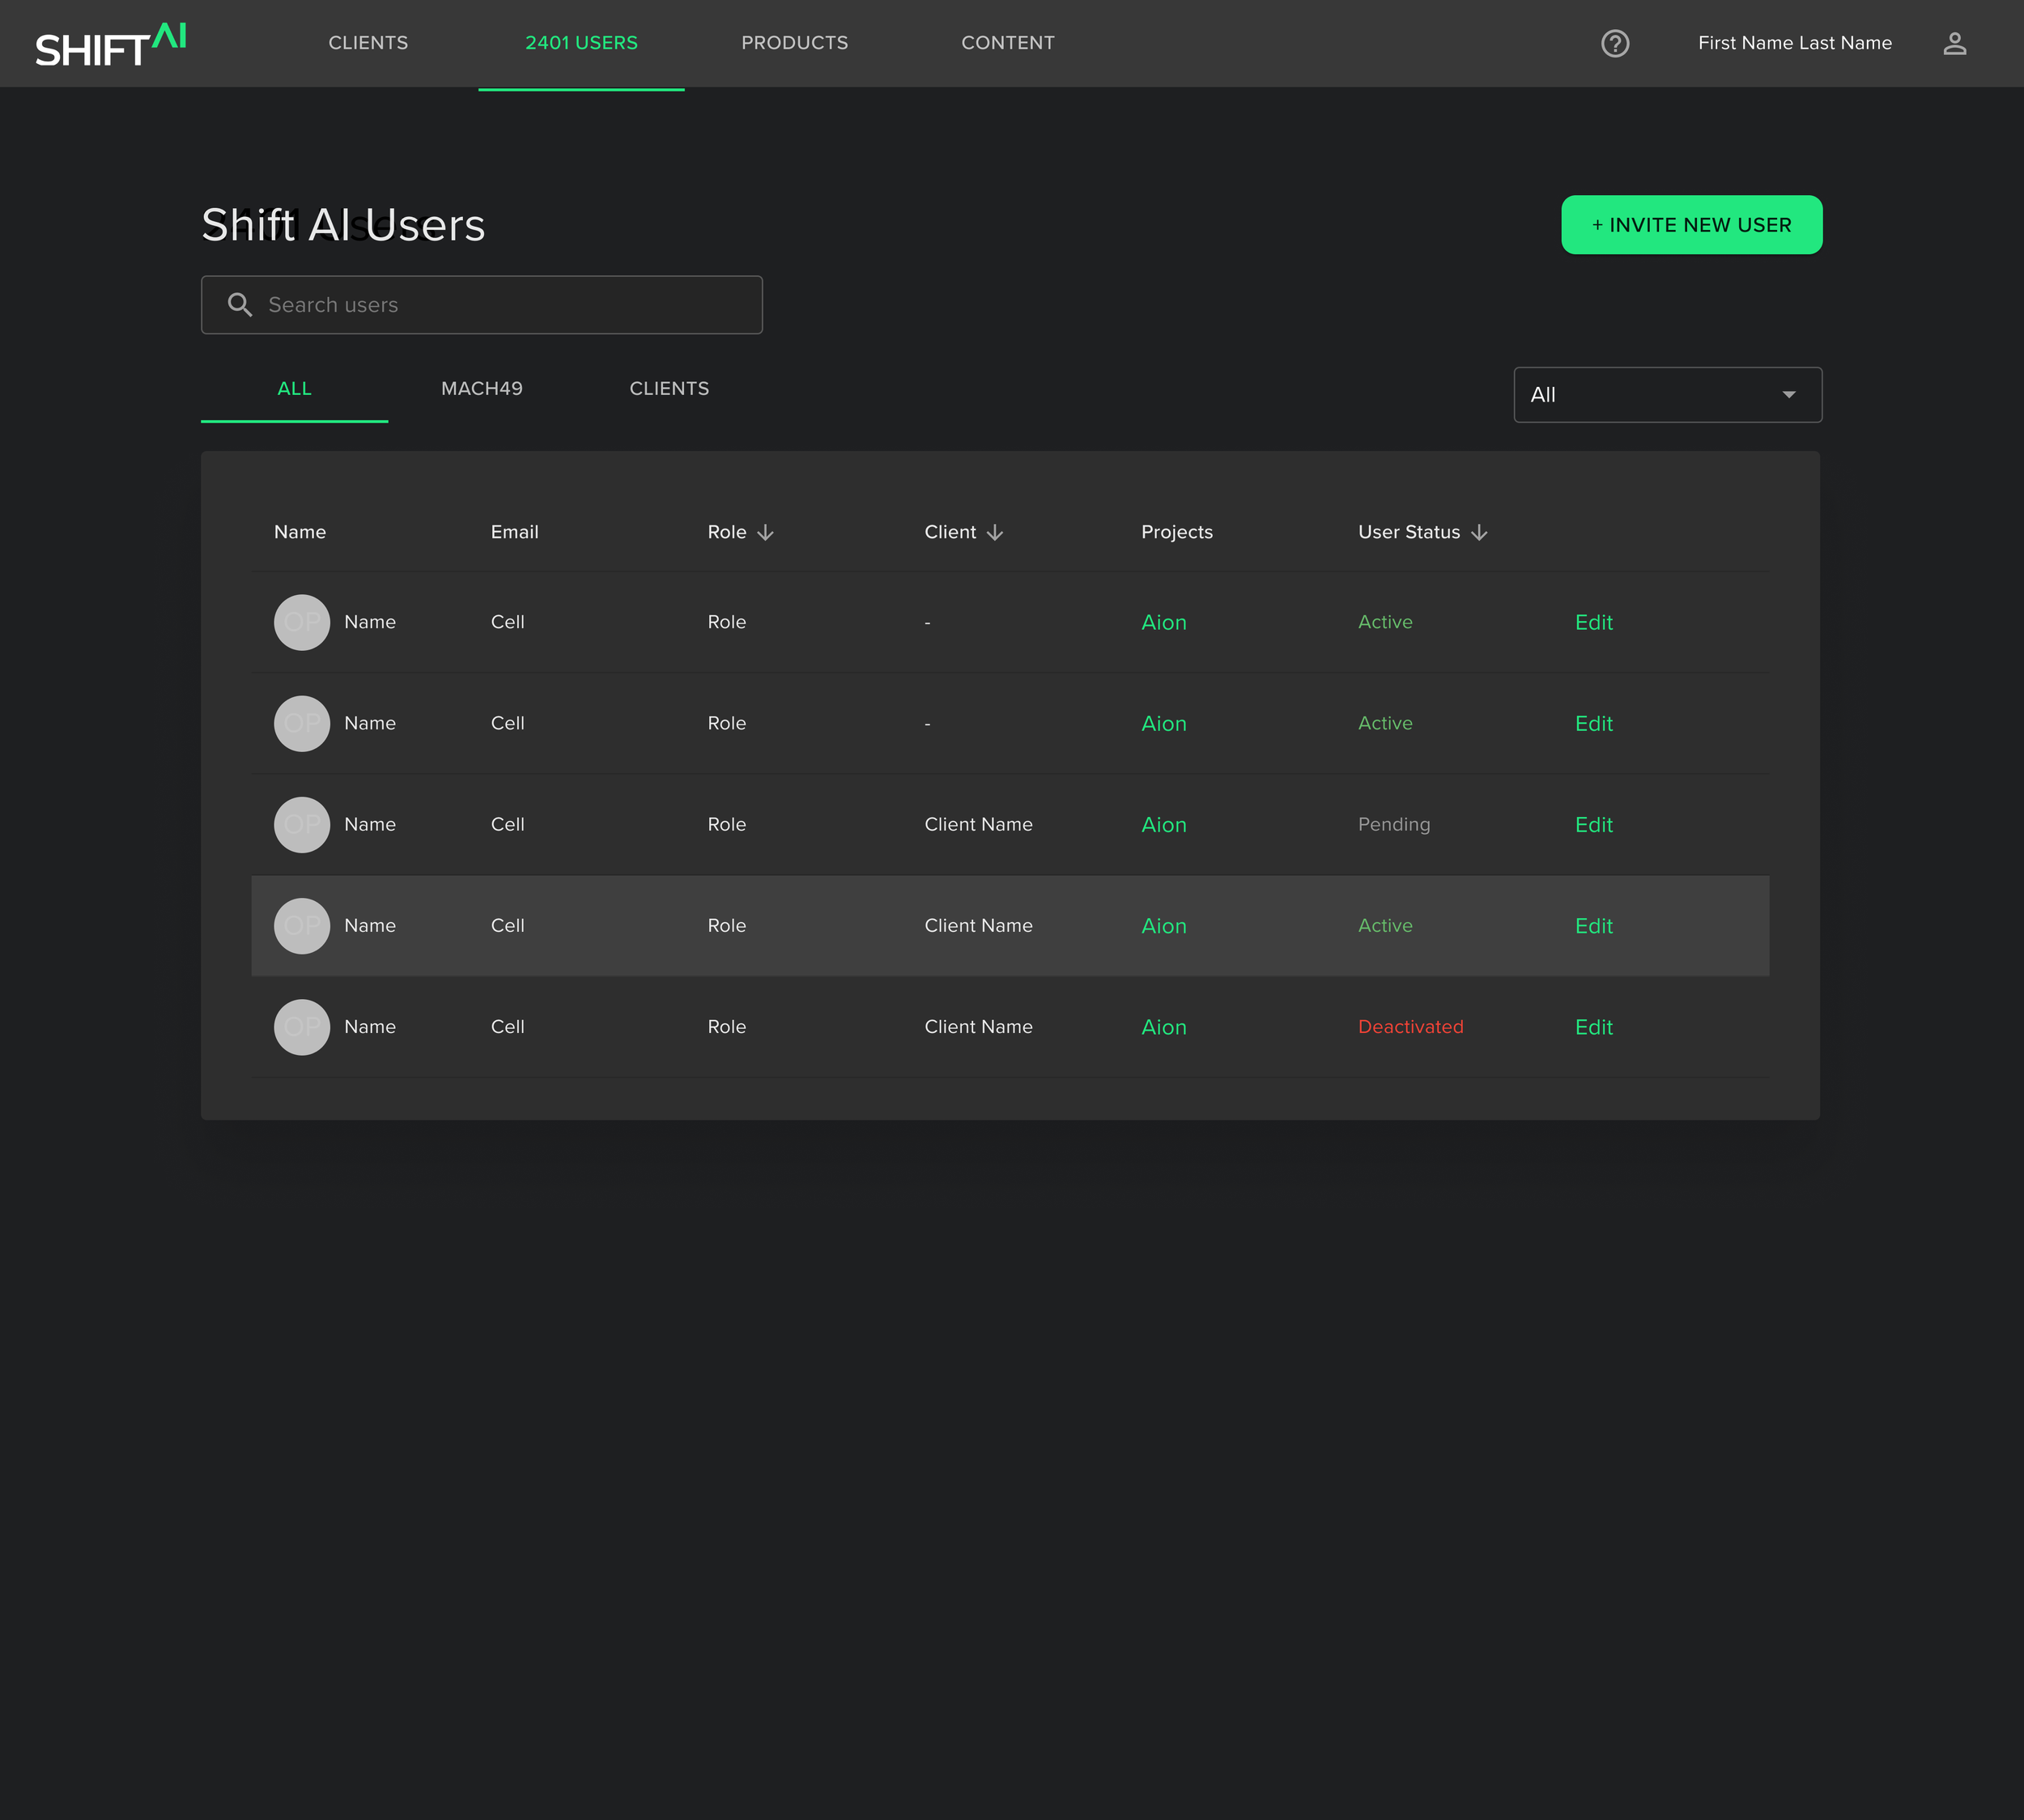
Task: Expand the All filter dropdown
Action: [x=1667, y=395]
